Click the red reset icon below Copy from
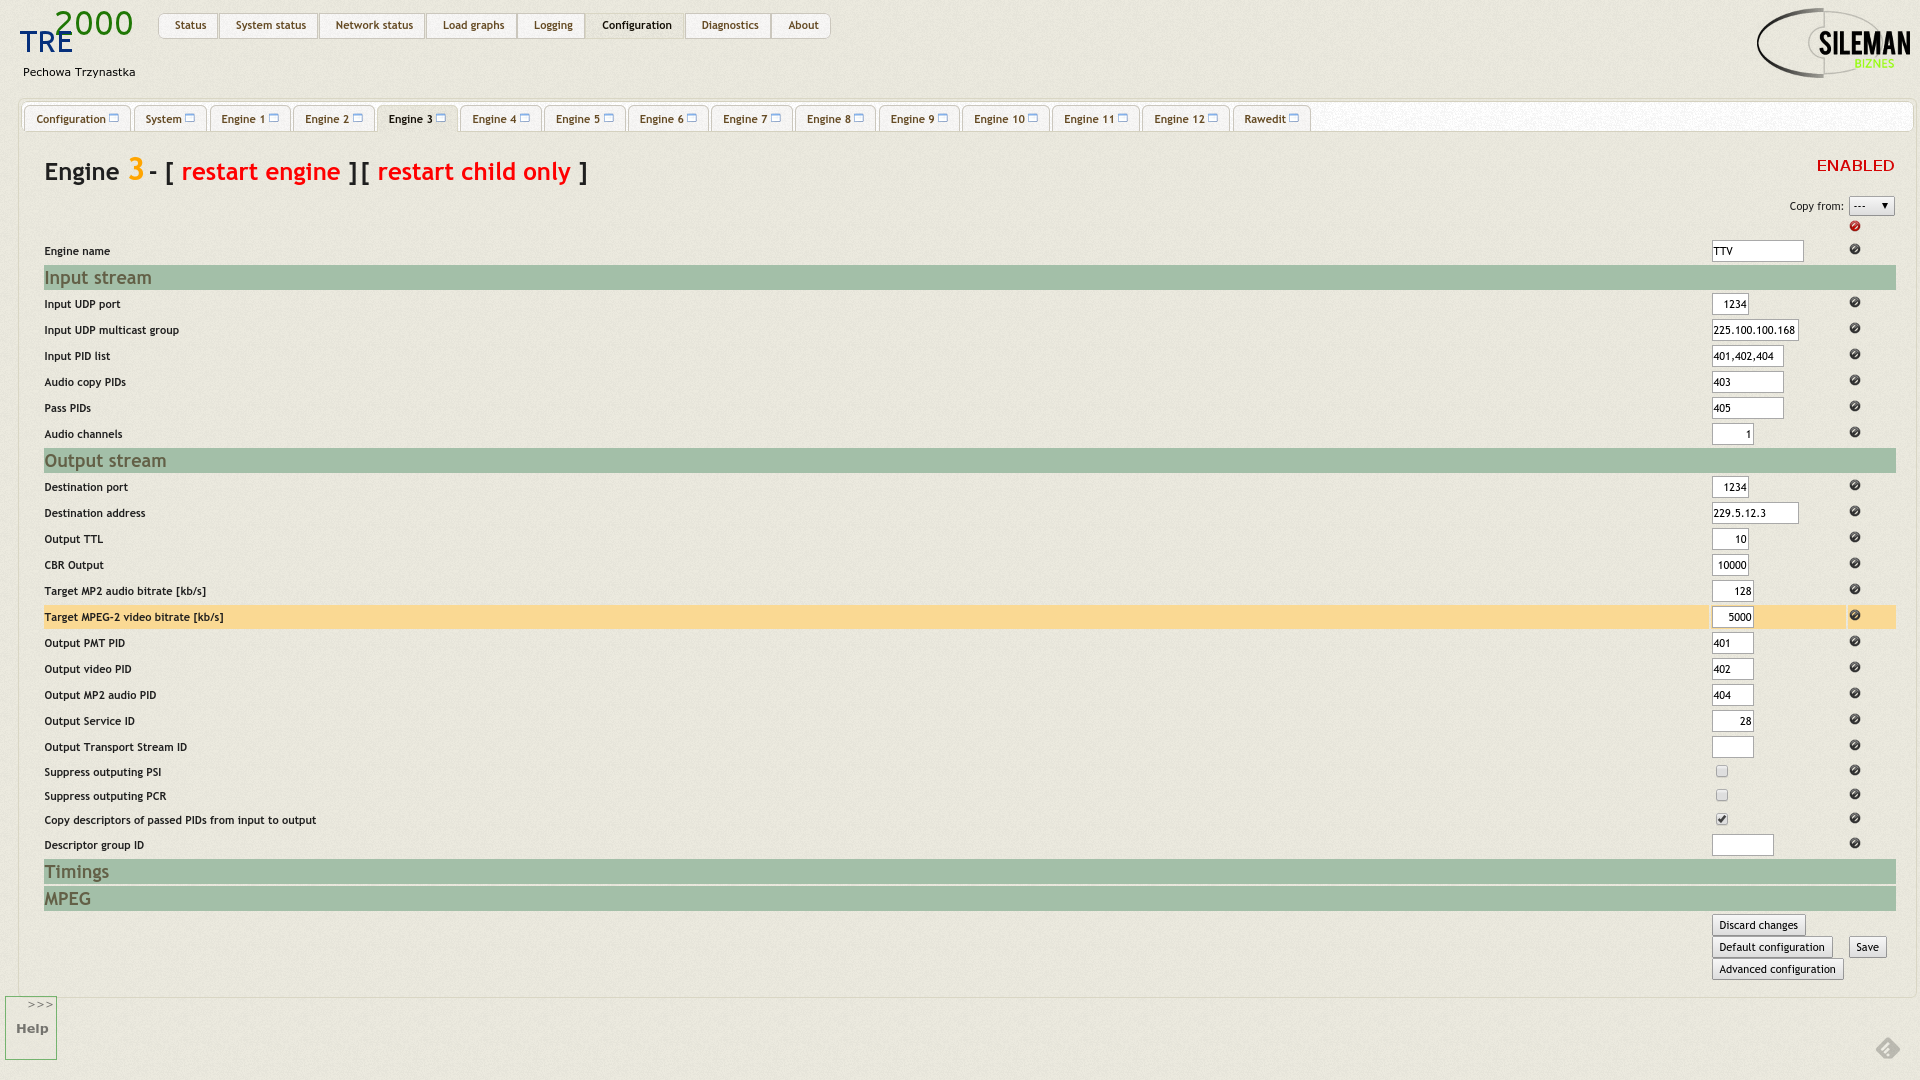Screen dimensions: 1920x1080 1855,226
